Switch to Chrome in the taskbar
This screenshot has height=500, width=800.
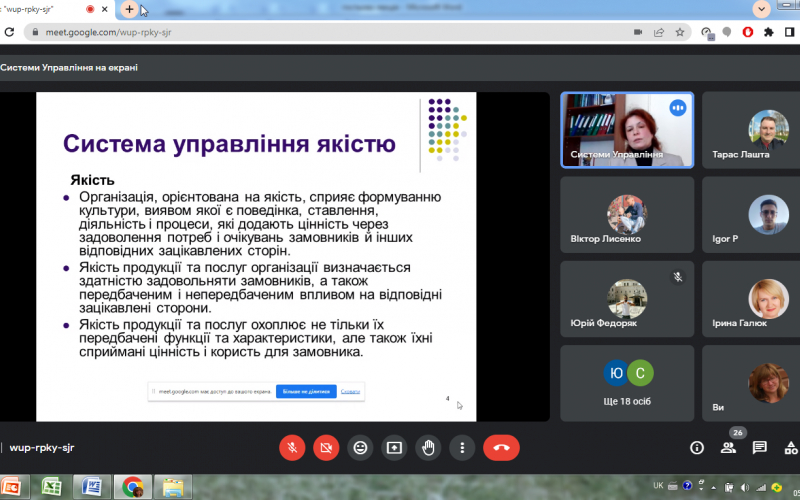[133, 487]
